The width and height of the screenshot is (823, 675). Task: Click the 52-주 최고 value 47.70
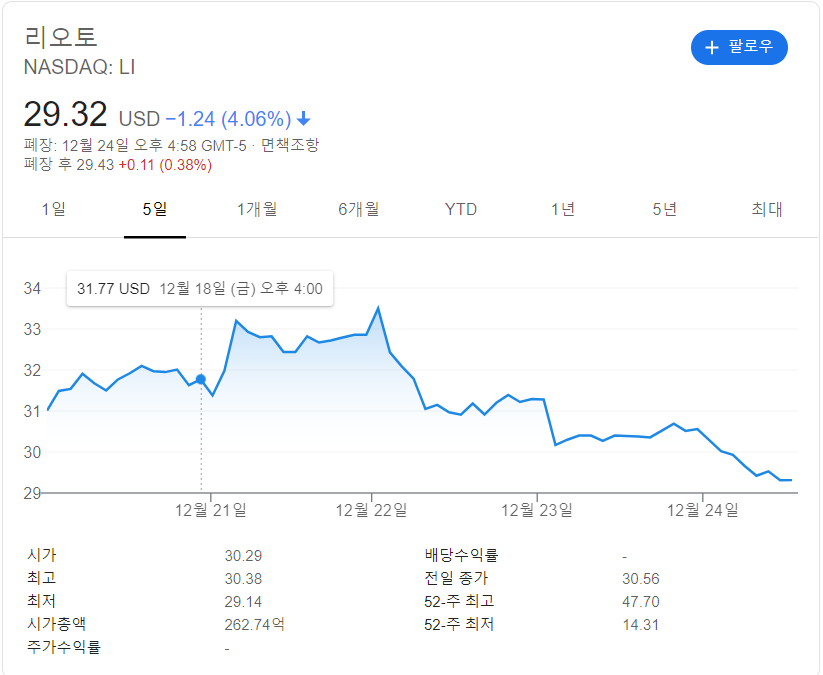[641, 602]
